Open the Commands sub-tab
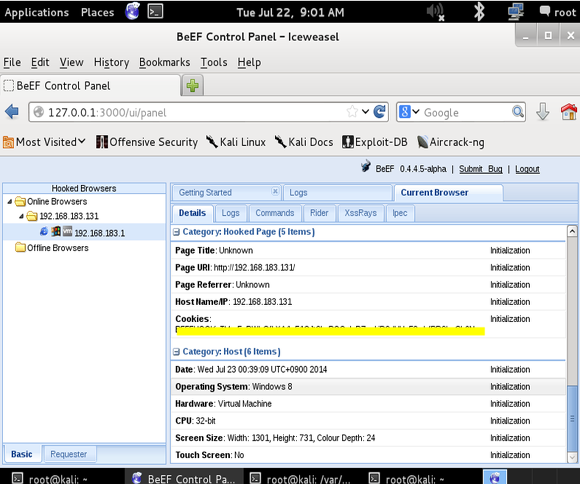Viewport: 580px width, 484px height. tap(275, 213)
